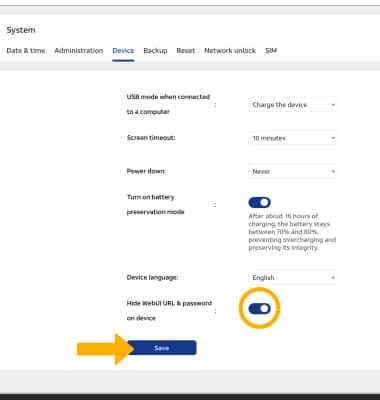Open the Backup tab
This screenshot has width=380, height=400.
pos(155,51)
